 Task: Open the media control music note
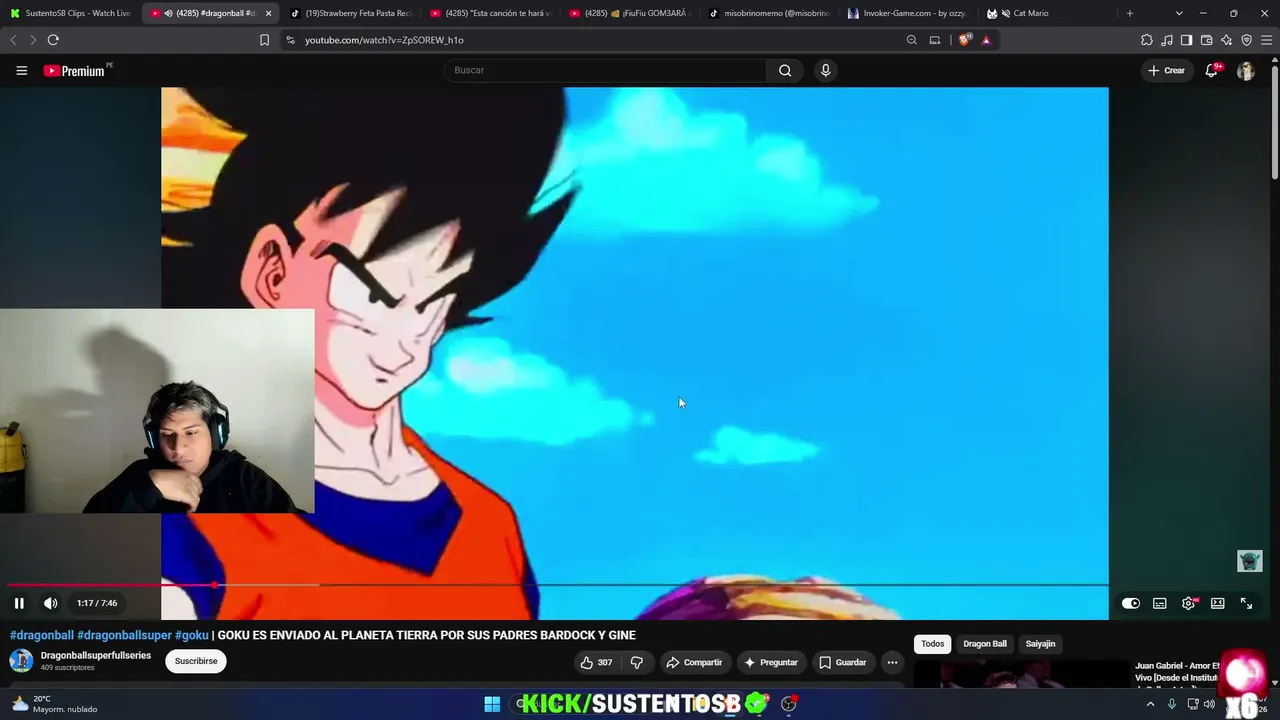pos(1167,40)
